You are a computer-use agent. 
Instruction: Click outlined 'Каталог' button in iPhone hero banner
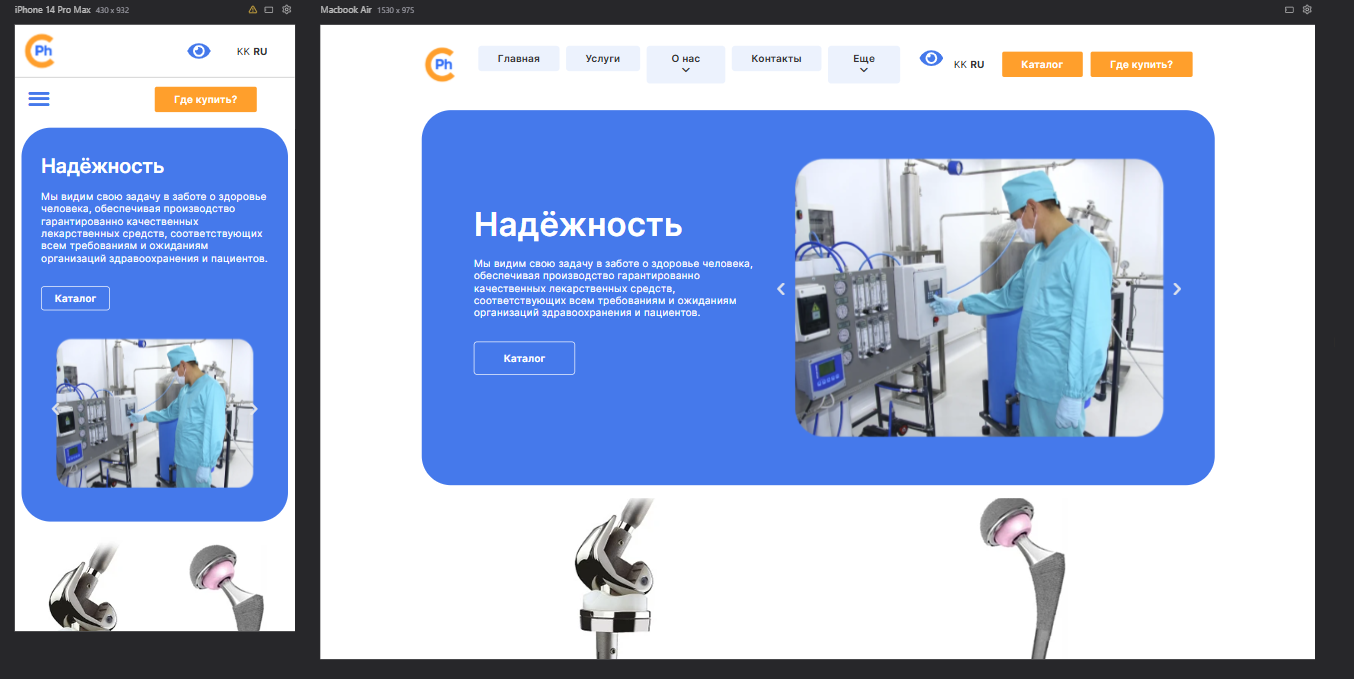coord(75,298)
